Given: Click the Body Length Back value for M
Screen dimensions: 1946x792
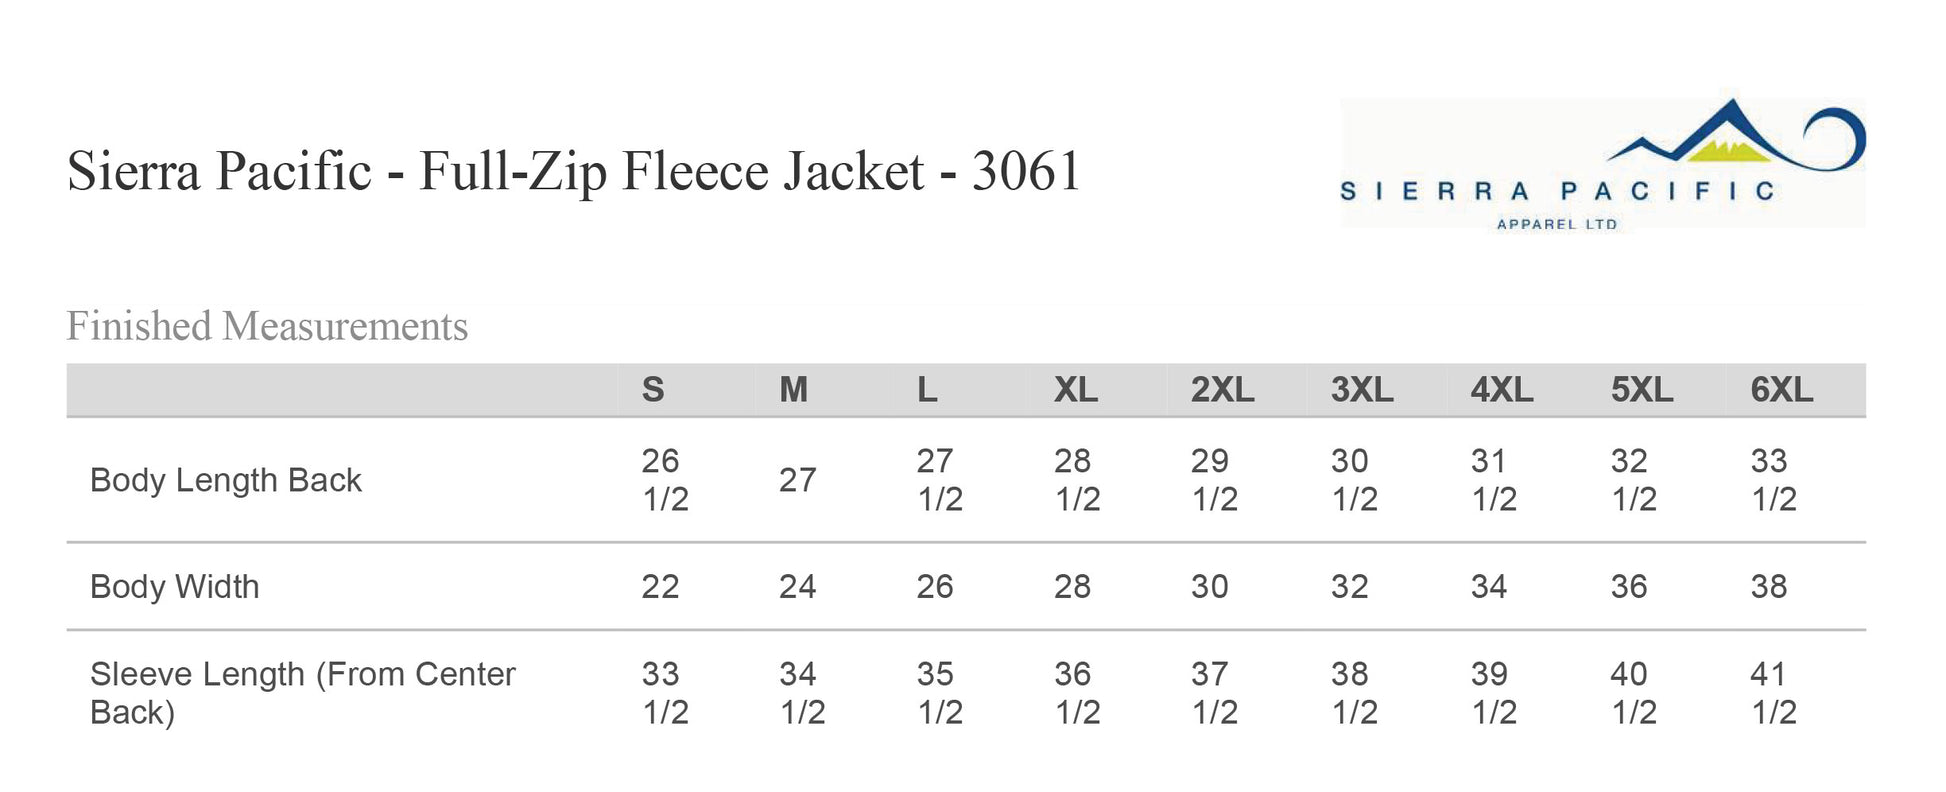Looking at the screenshot, I should pos(798,480).
